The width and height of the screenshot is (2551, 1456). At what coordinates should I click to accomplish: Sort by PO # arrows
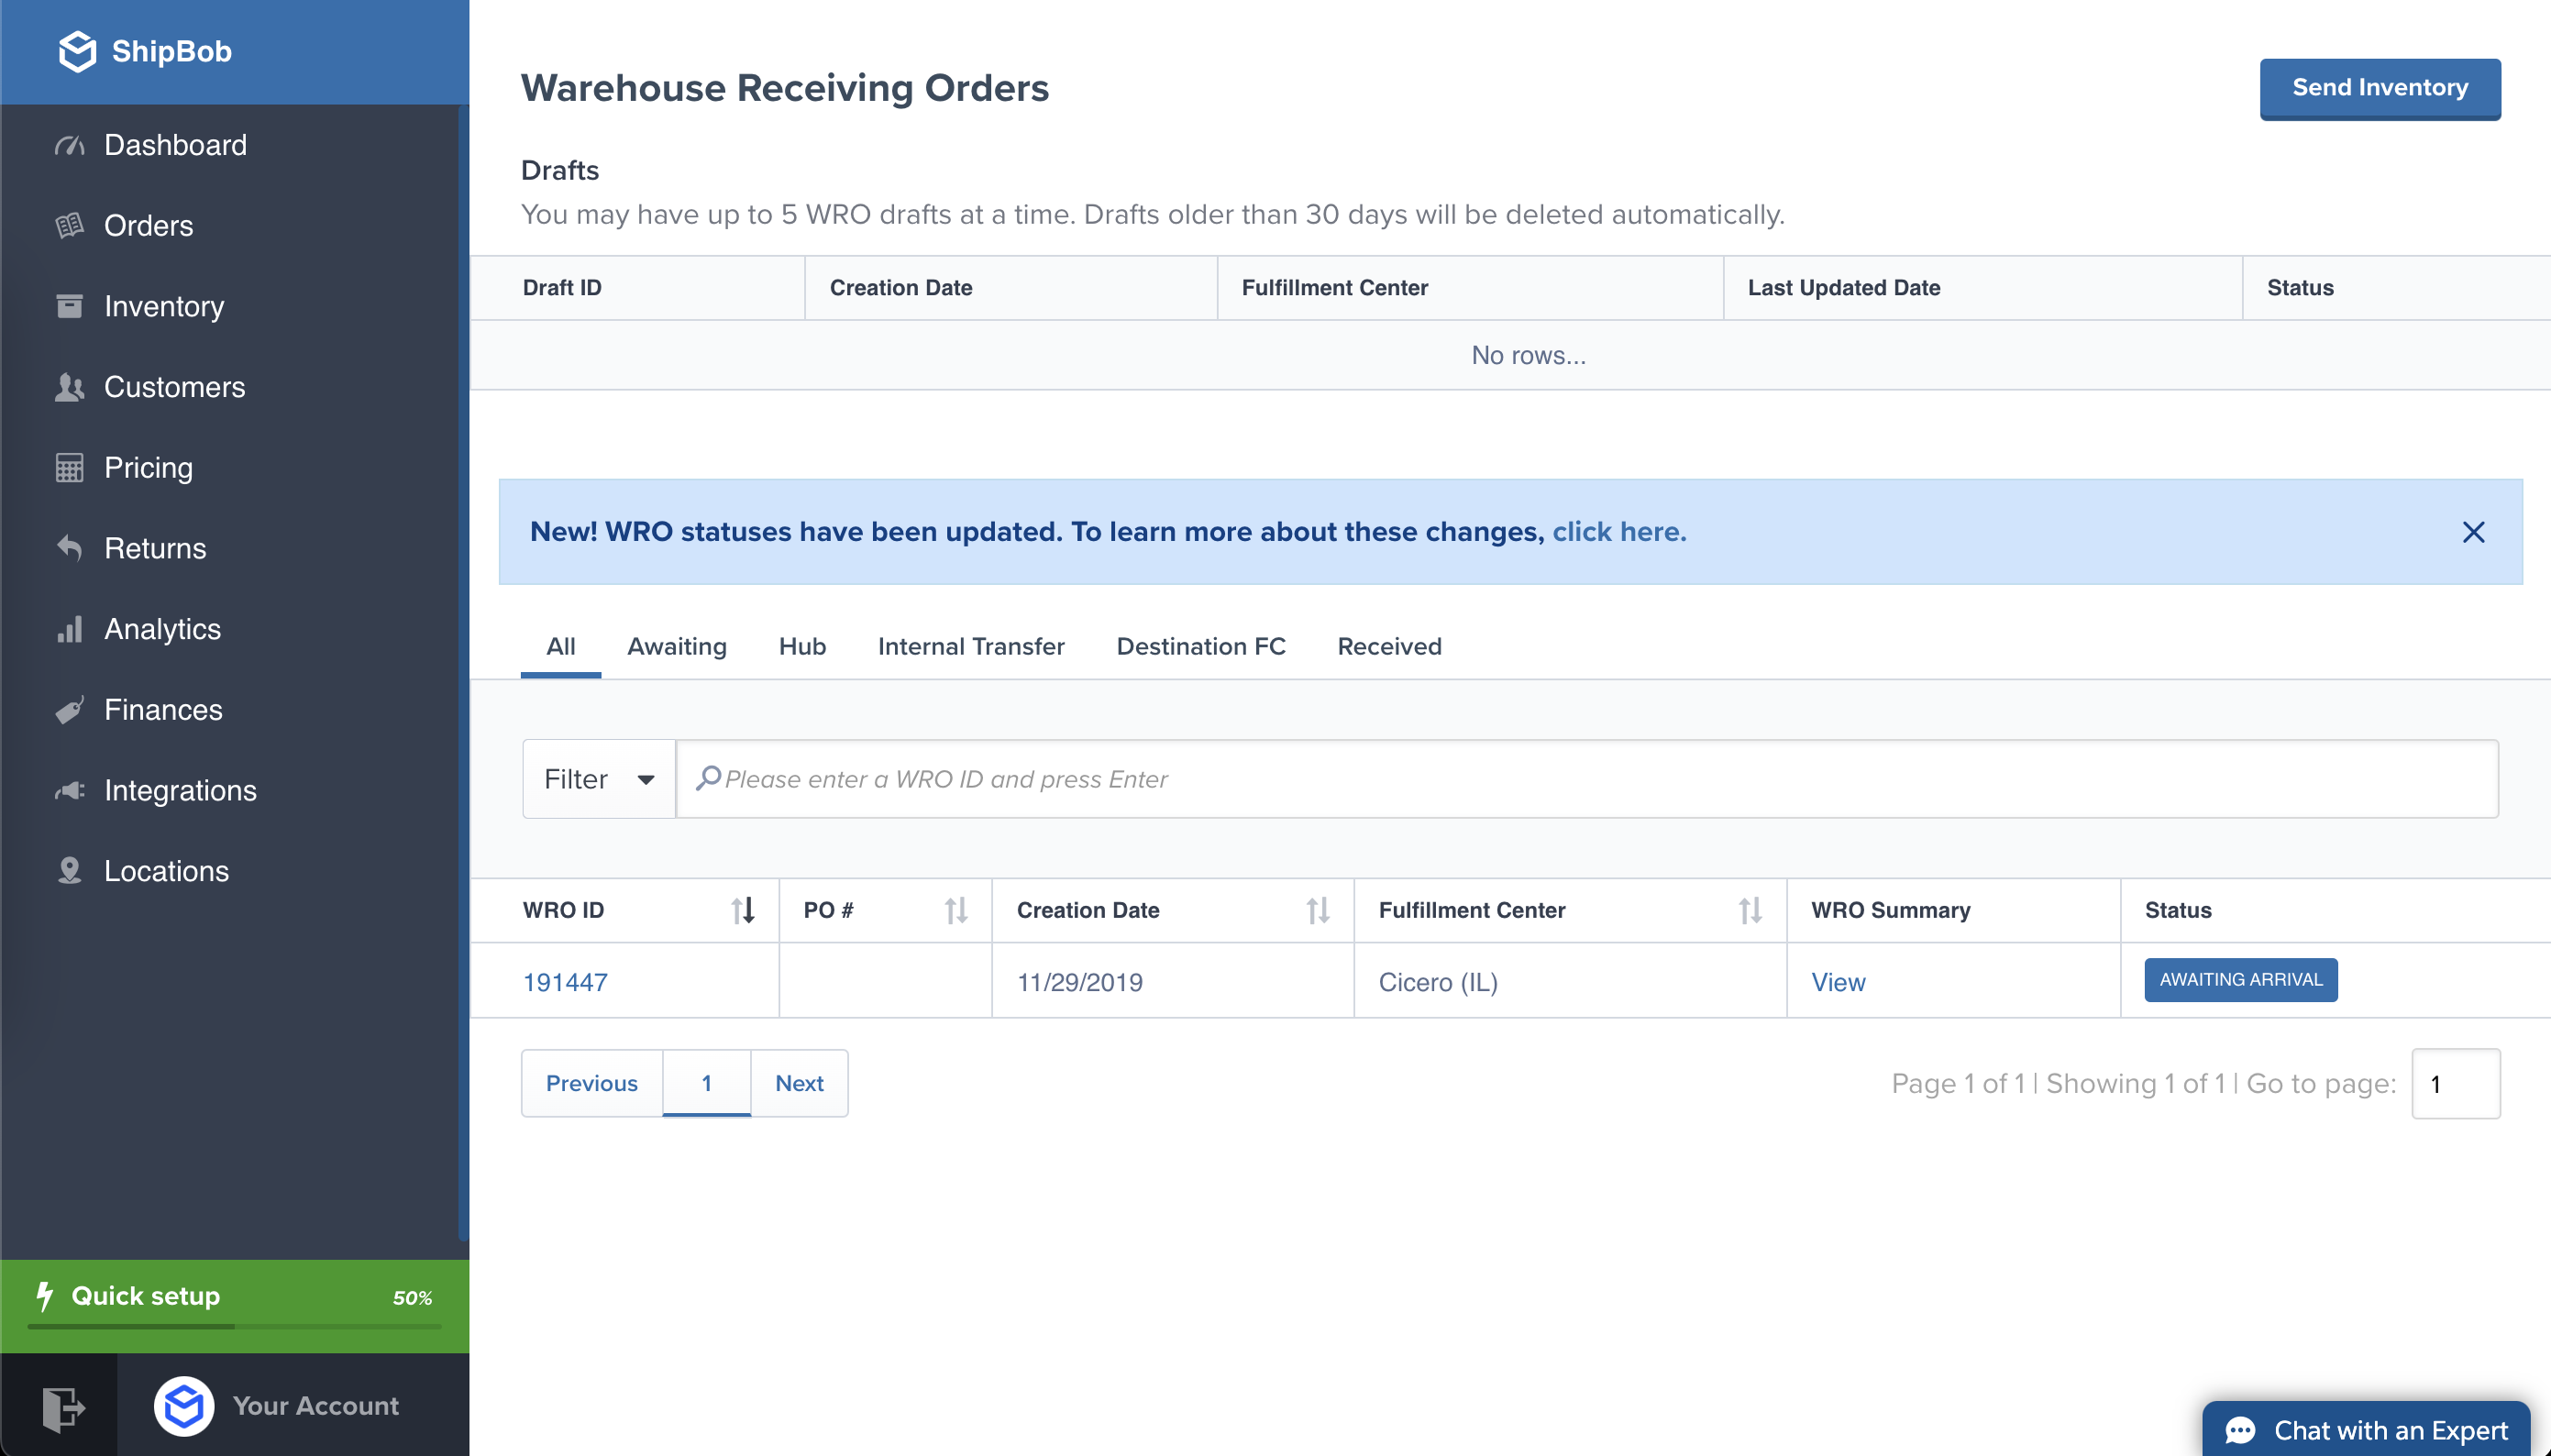click(956, 910)
